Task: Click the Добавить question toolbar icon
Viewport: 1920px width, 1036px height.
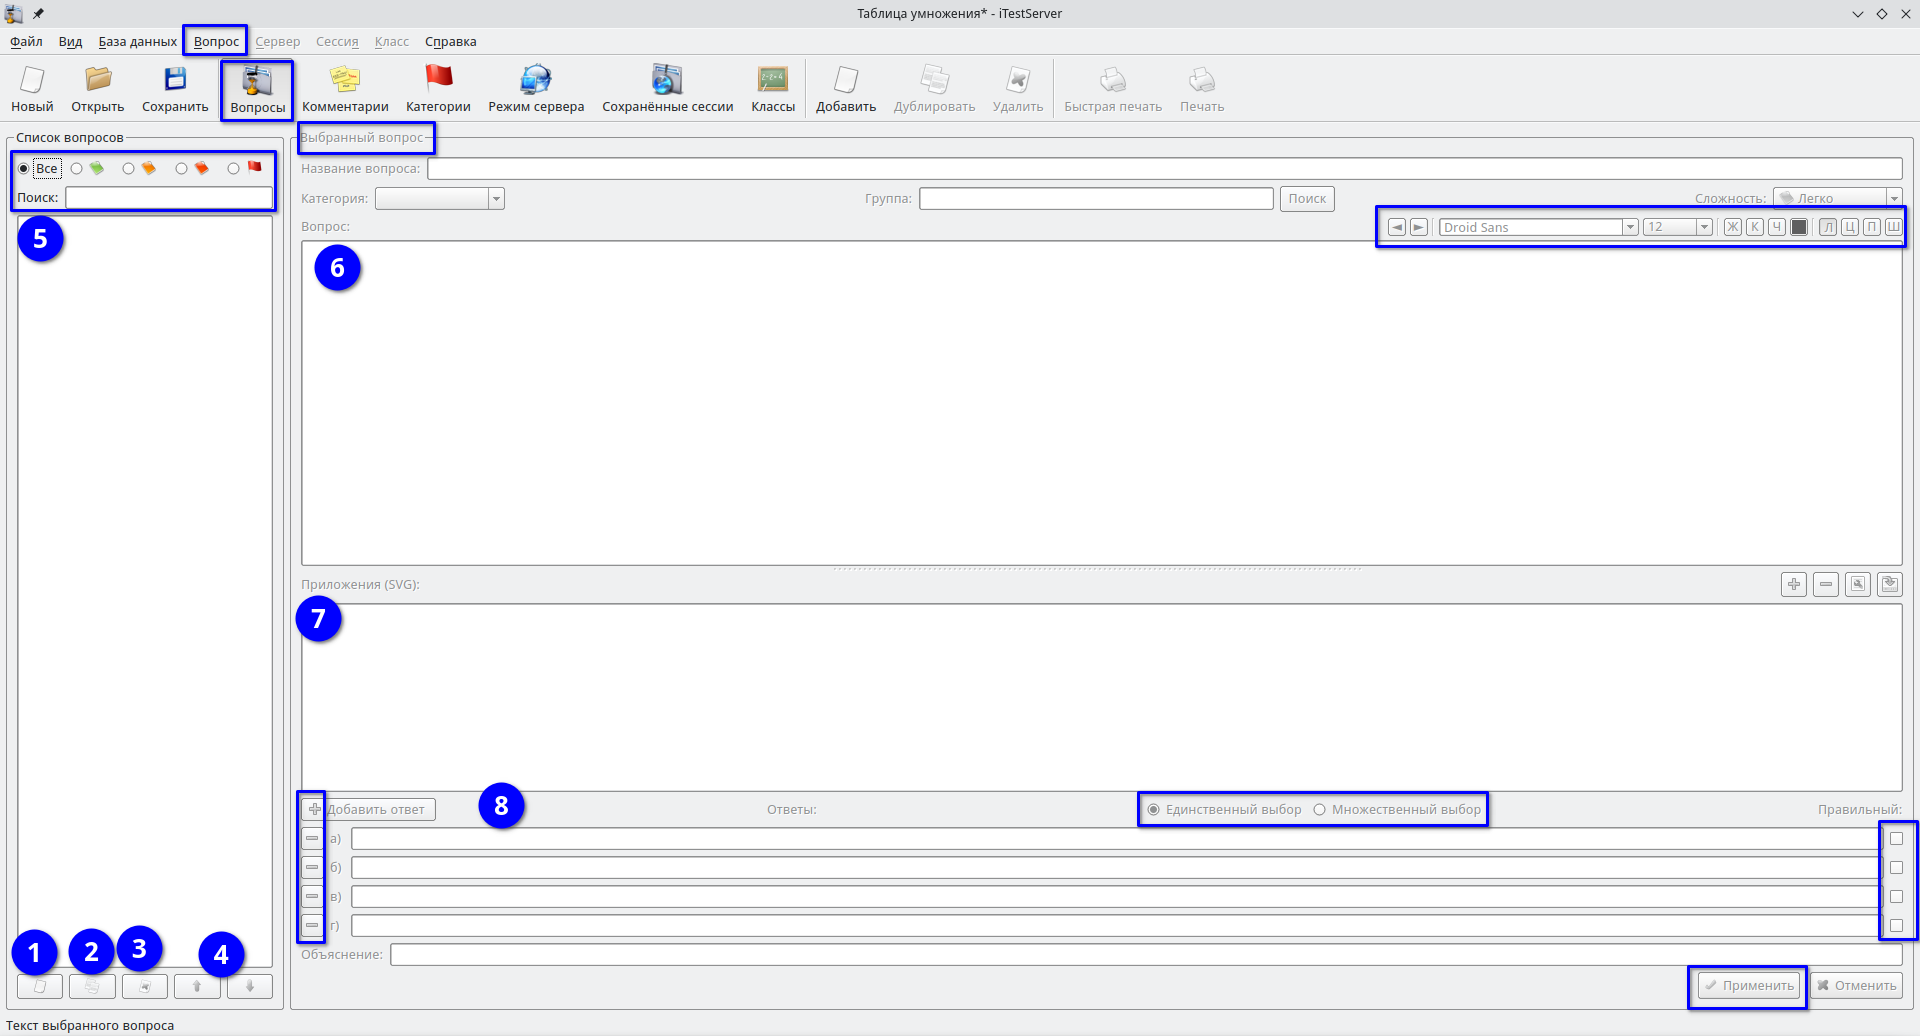Action: tap(846, 89)
